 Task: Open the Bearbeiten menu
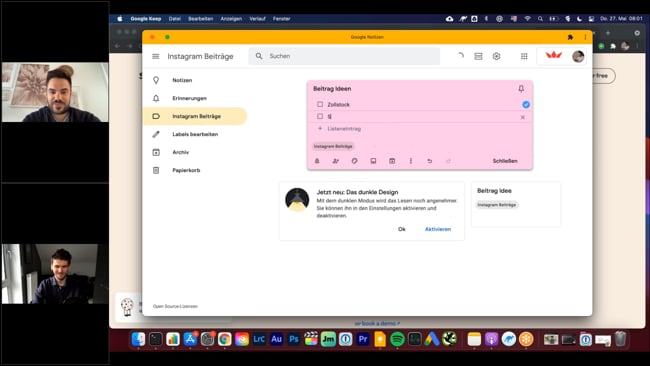click(x=200, y=19)
